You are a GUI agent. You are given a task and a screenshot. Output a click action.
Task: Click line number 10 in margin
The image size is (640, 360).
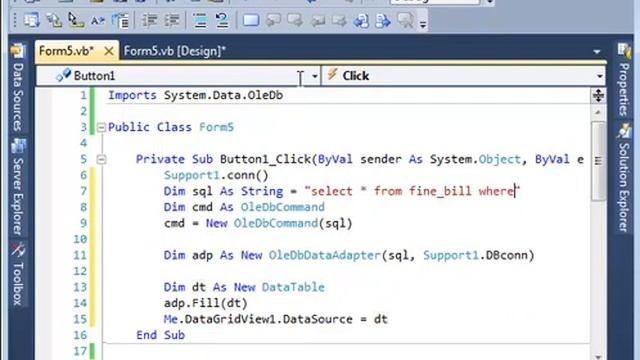(x=80, y=239)
